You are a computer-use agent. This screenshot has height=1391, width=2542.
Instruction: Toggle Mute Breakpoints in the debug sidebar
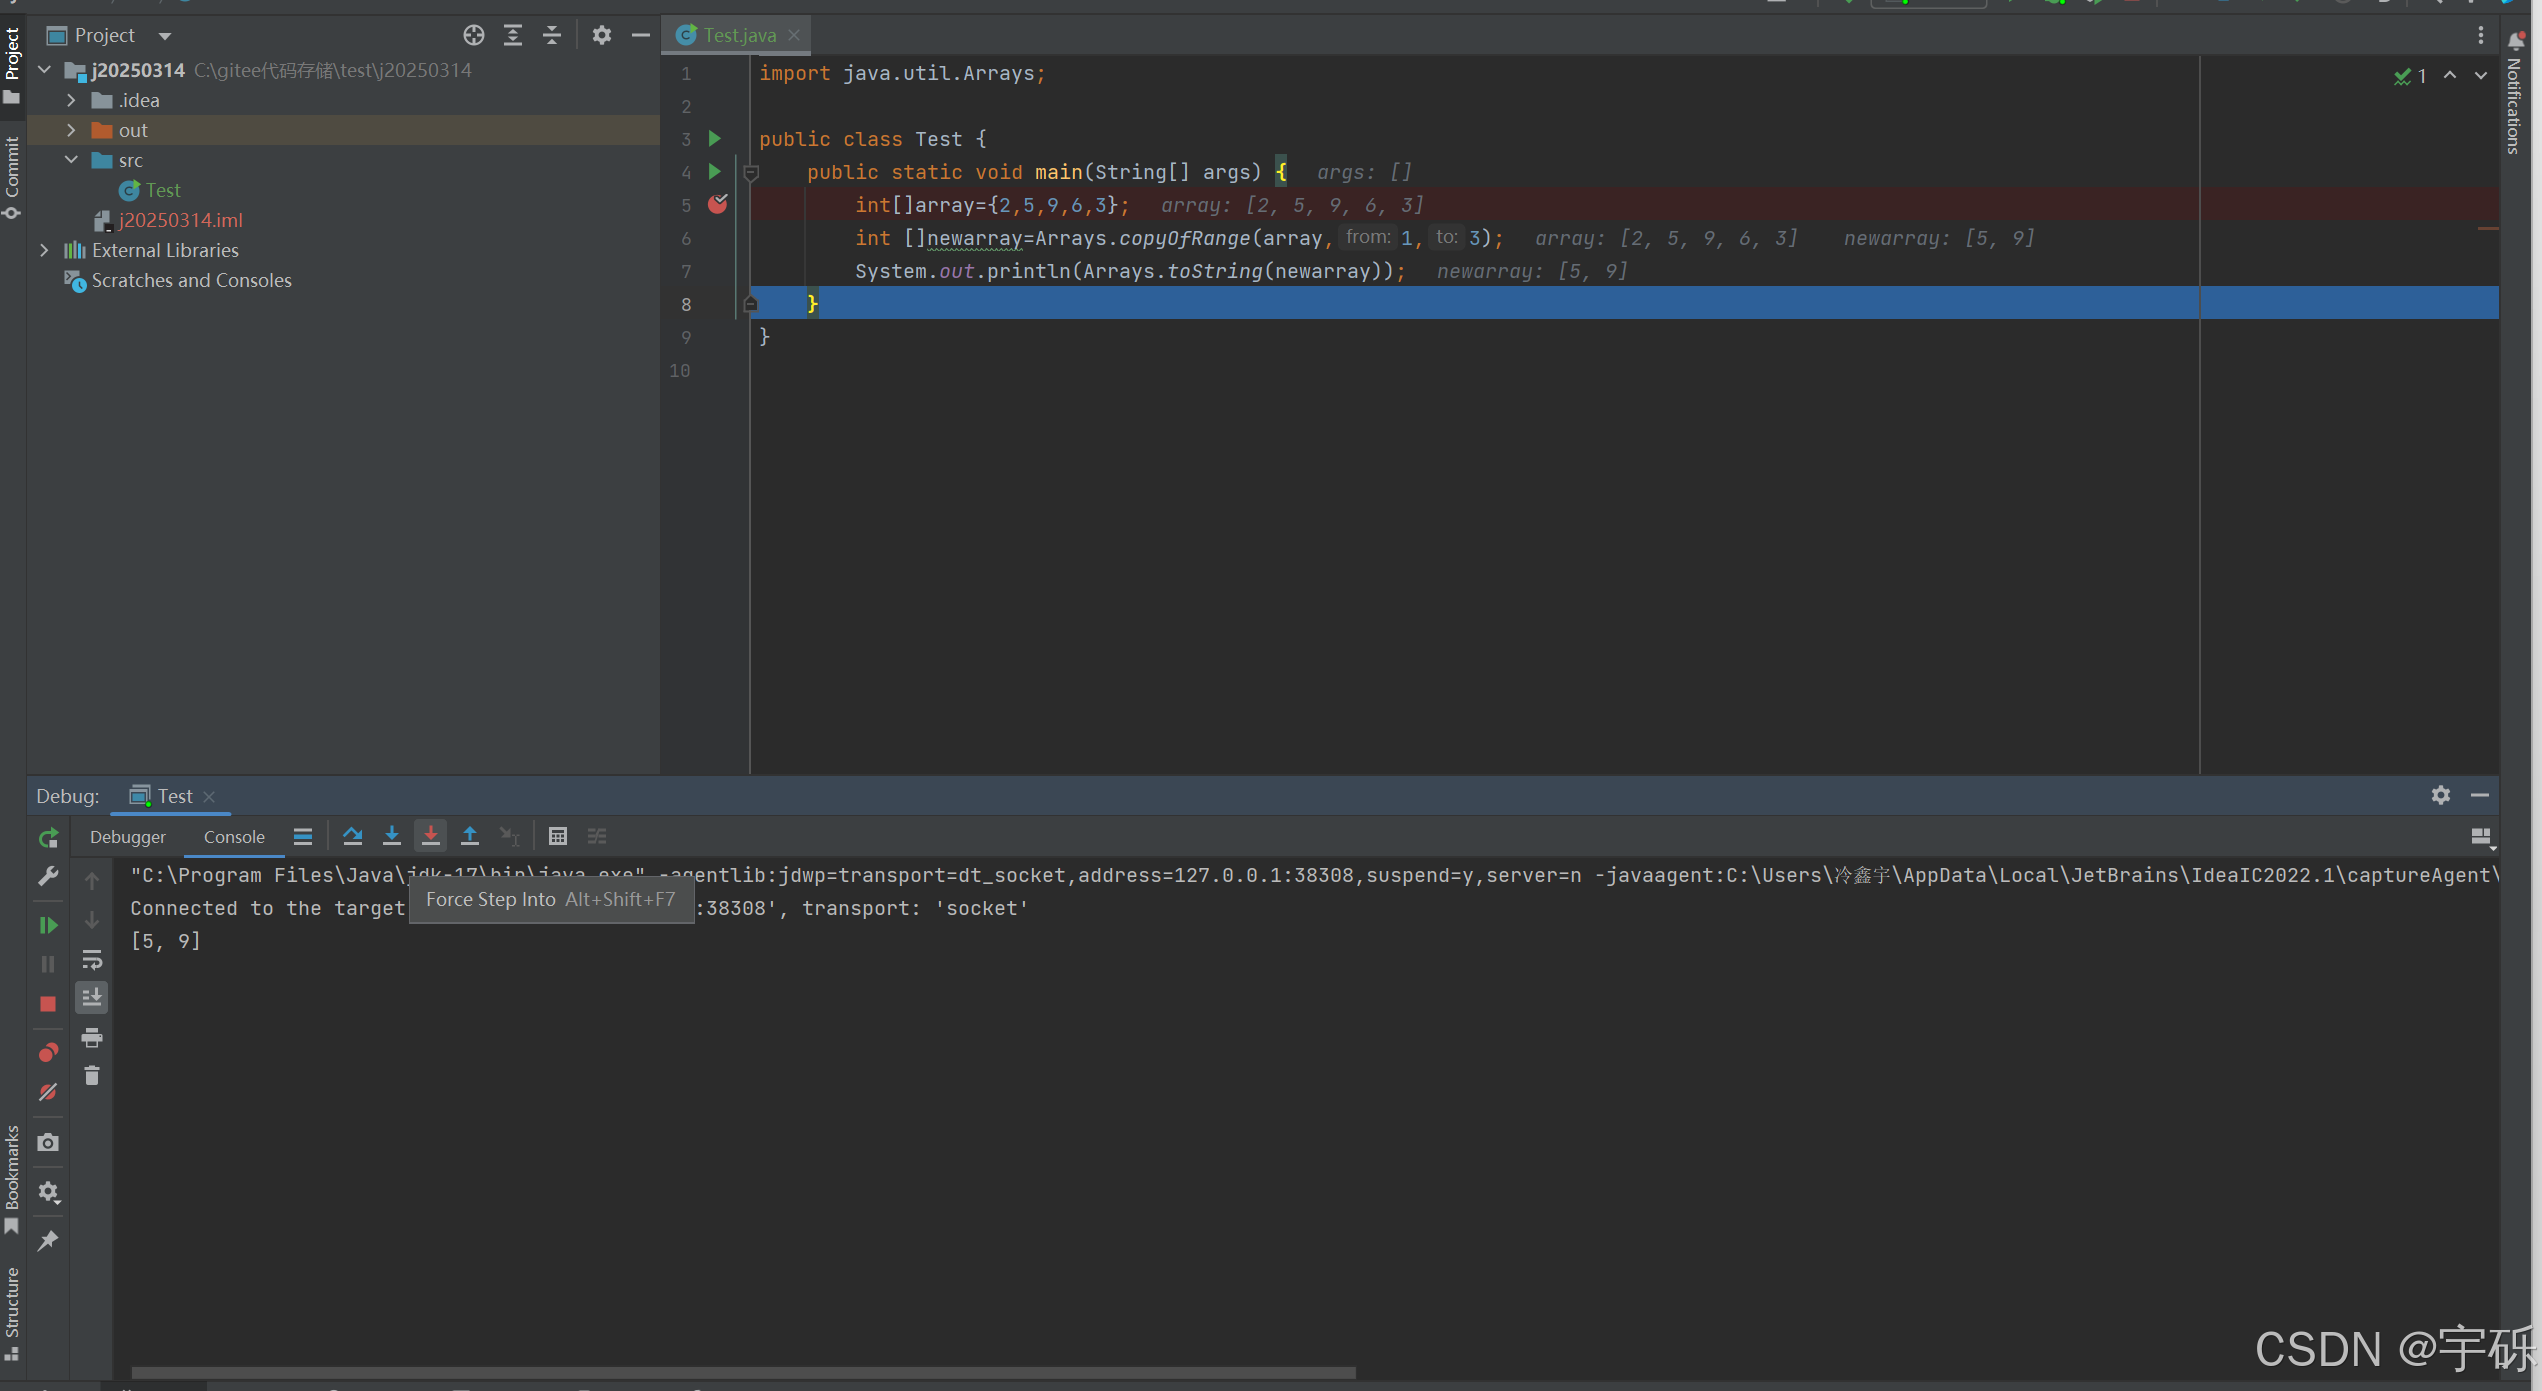[x=47, y=1092]
